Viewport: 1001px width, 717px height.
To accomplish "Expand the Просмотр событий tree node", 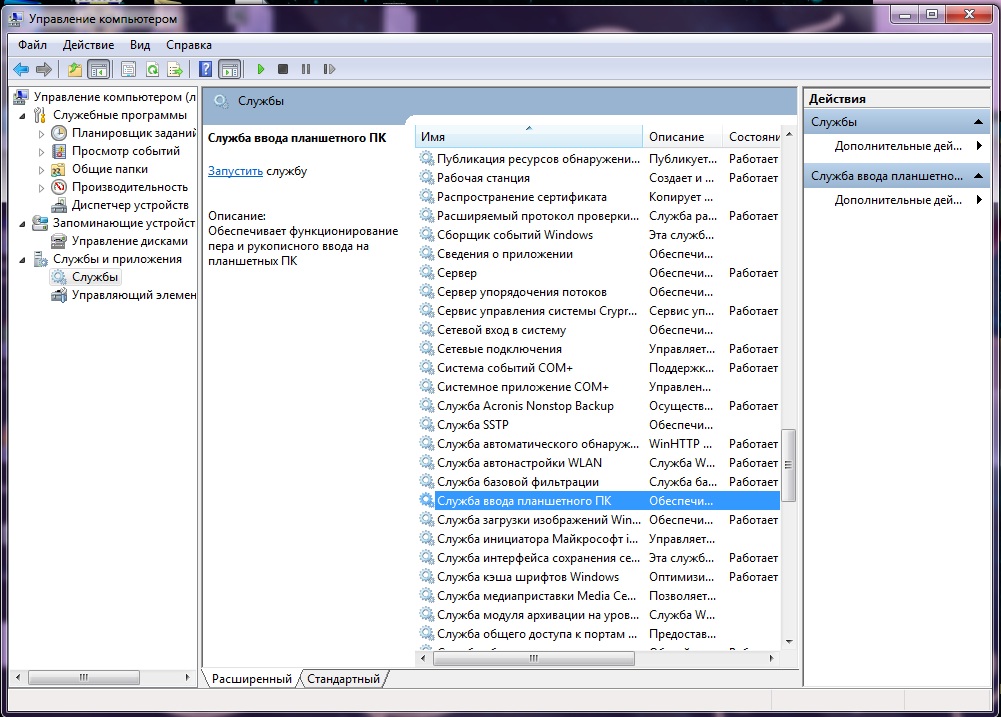I will (41, 152).
